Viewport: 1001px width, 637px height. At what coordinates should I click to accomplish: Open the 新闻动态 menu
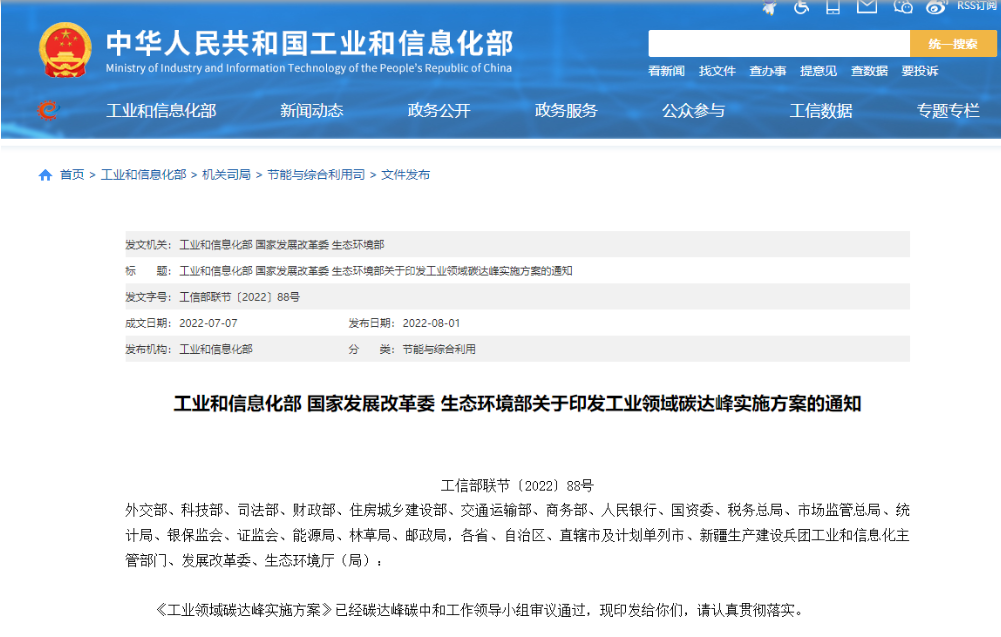click(x=311, y=111)
